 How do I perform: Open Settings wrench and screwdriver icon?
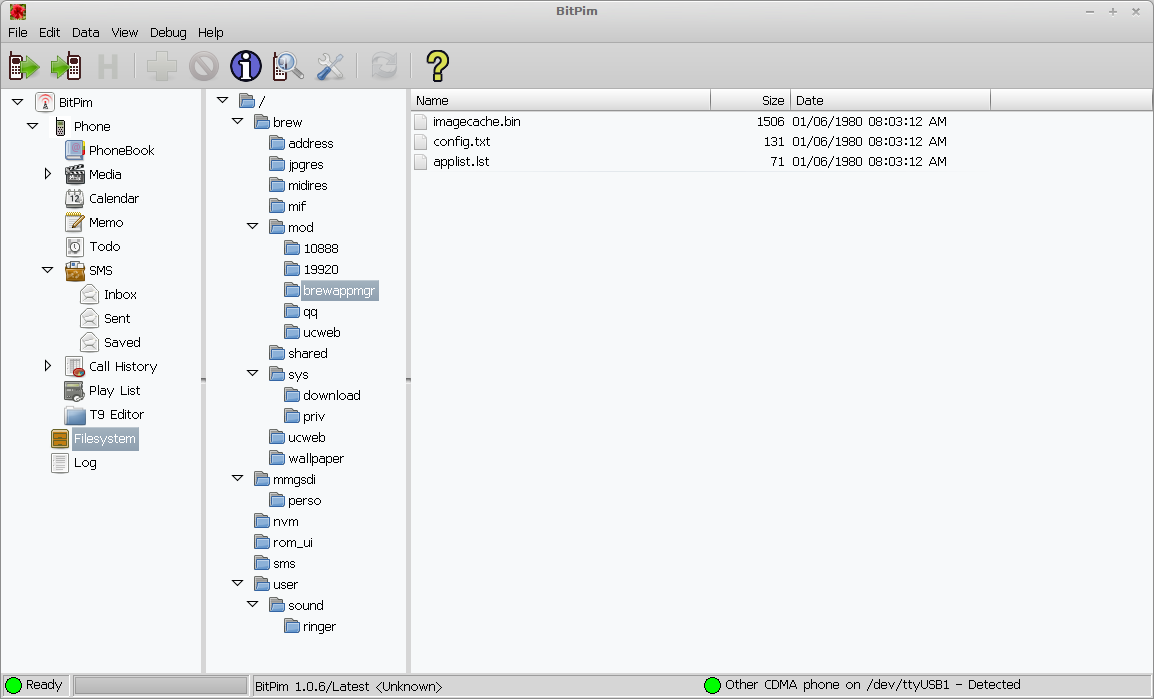pos(330,66)
